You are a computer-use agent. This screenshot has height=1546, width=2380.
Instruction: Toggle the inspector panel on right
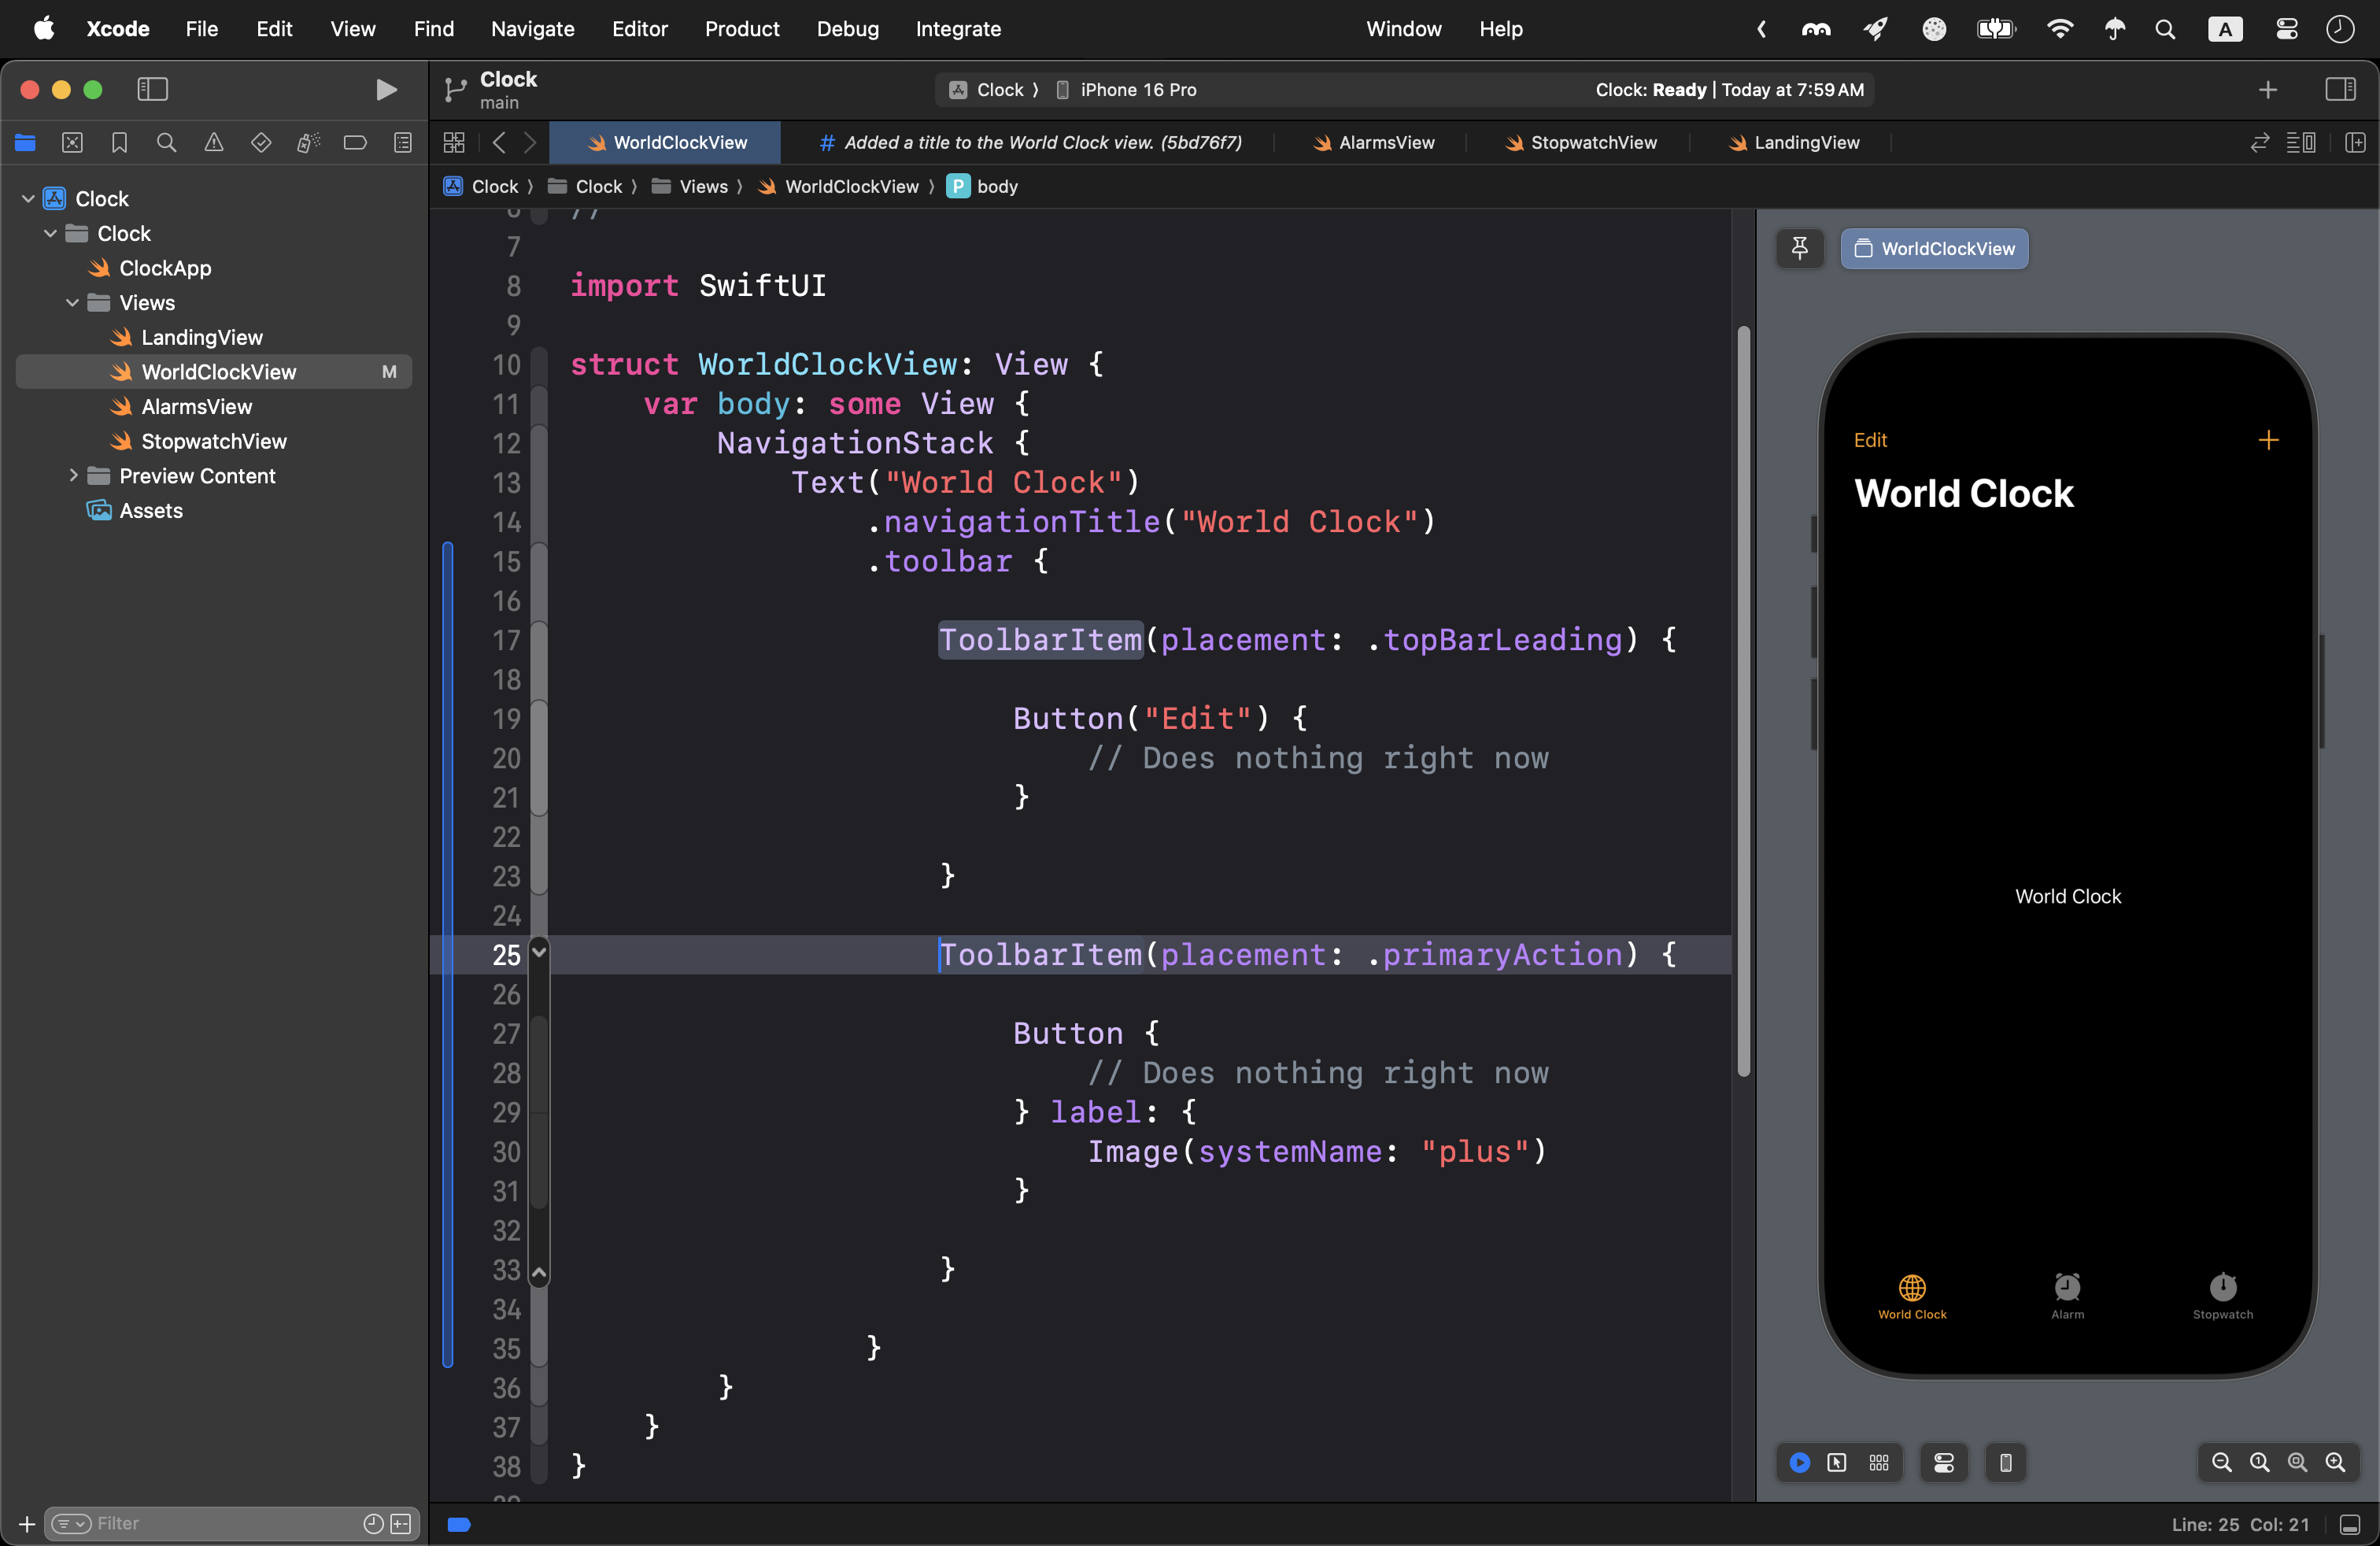[x=2340, y=90]
